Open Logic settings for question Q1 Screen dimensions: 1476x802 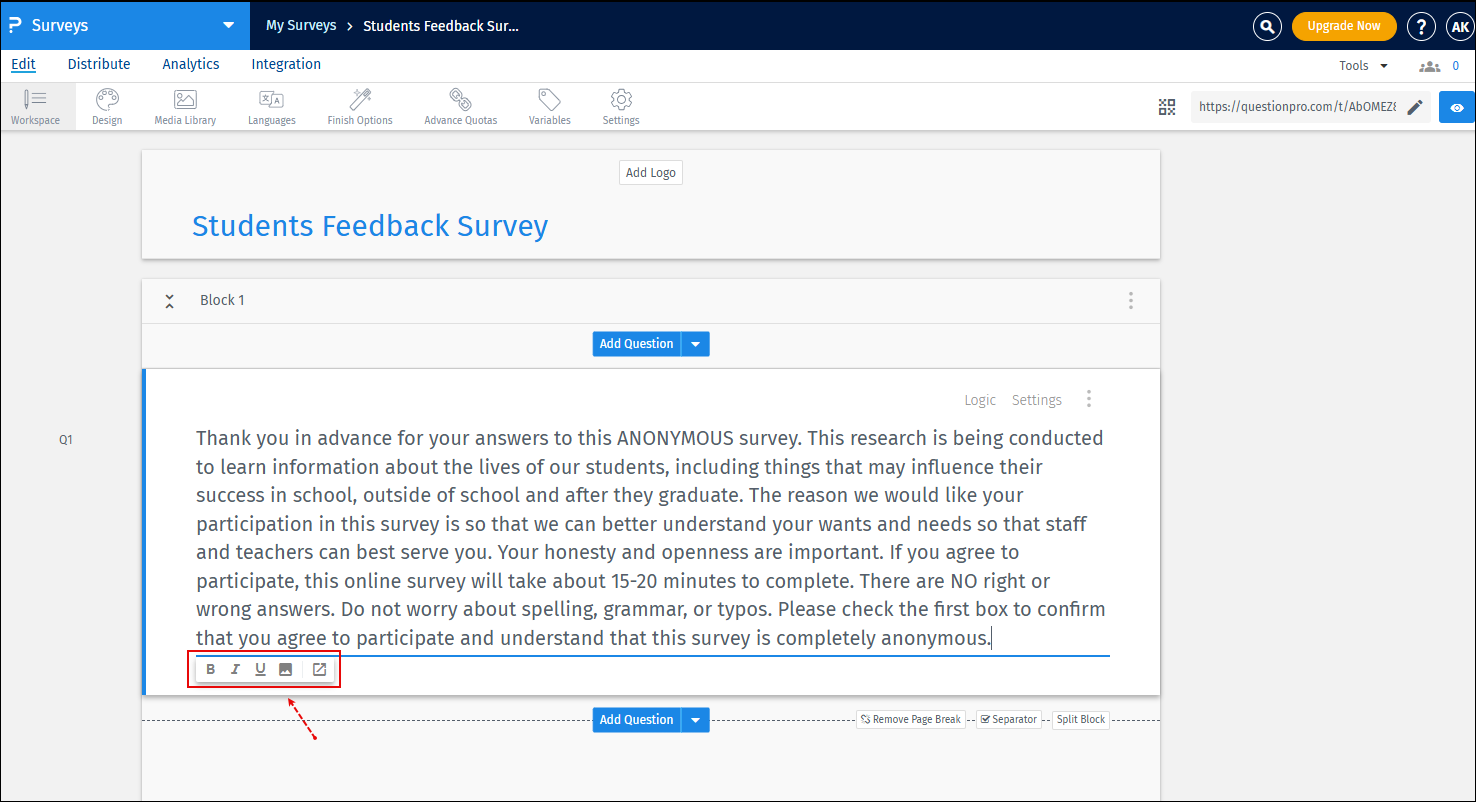[980, 399]
